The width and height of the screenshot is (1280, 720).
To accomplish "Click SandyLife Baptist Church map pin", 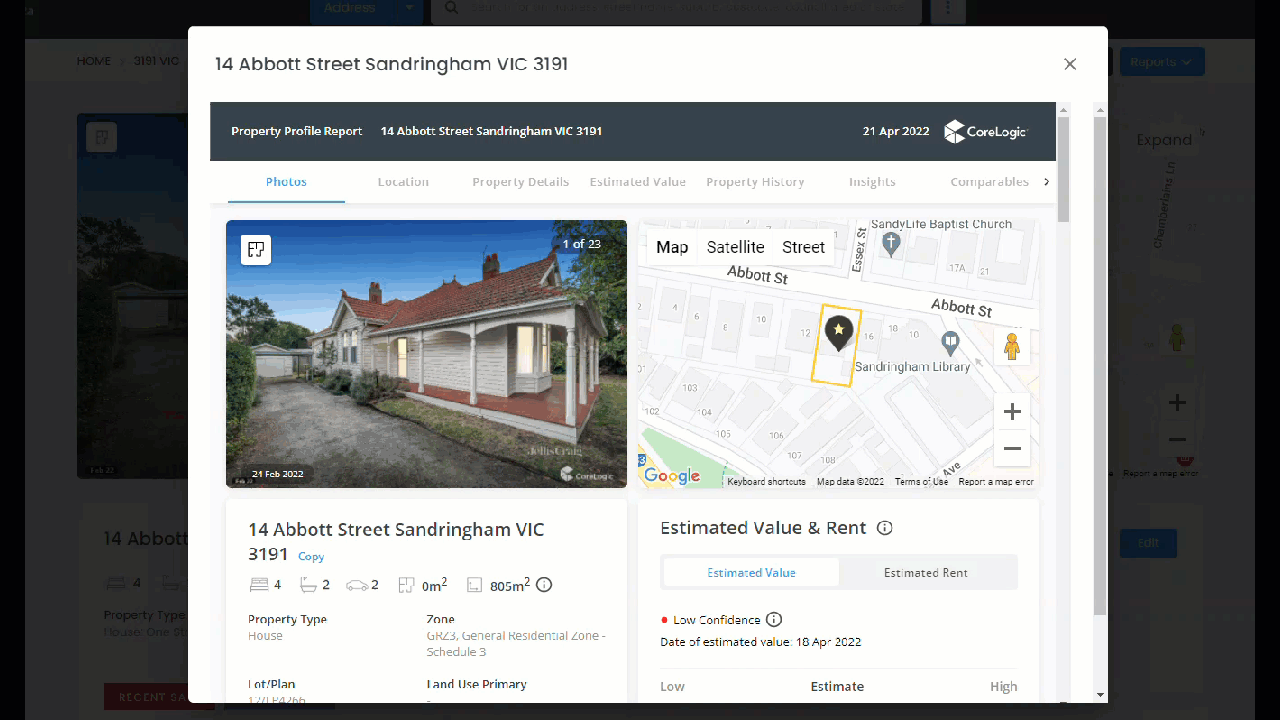I will click(892, 243).
